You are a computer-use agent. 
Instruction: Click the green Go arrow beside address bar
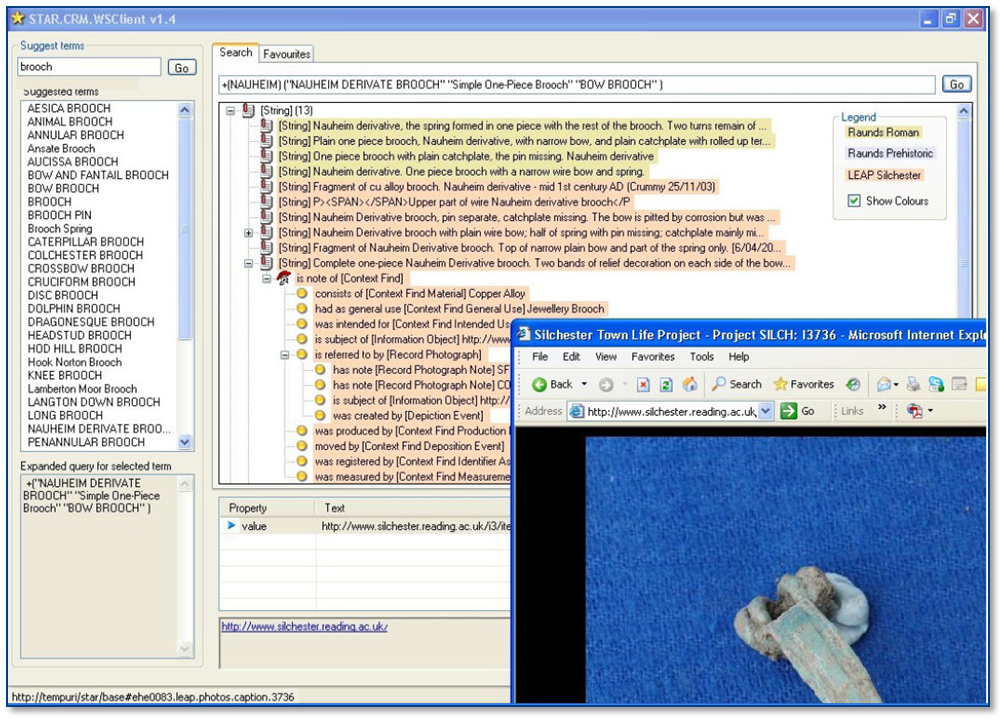pos(789,411)
